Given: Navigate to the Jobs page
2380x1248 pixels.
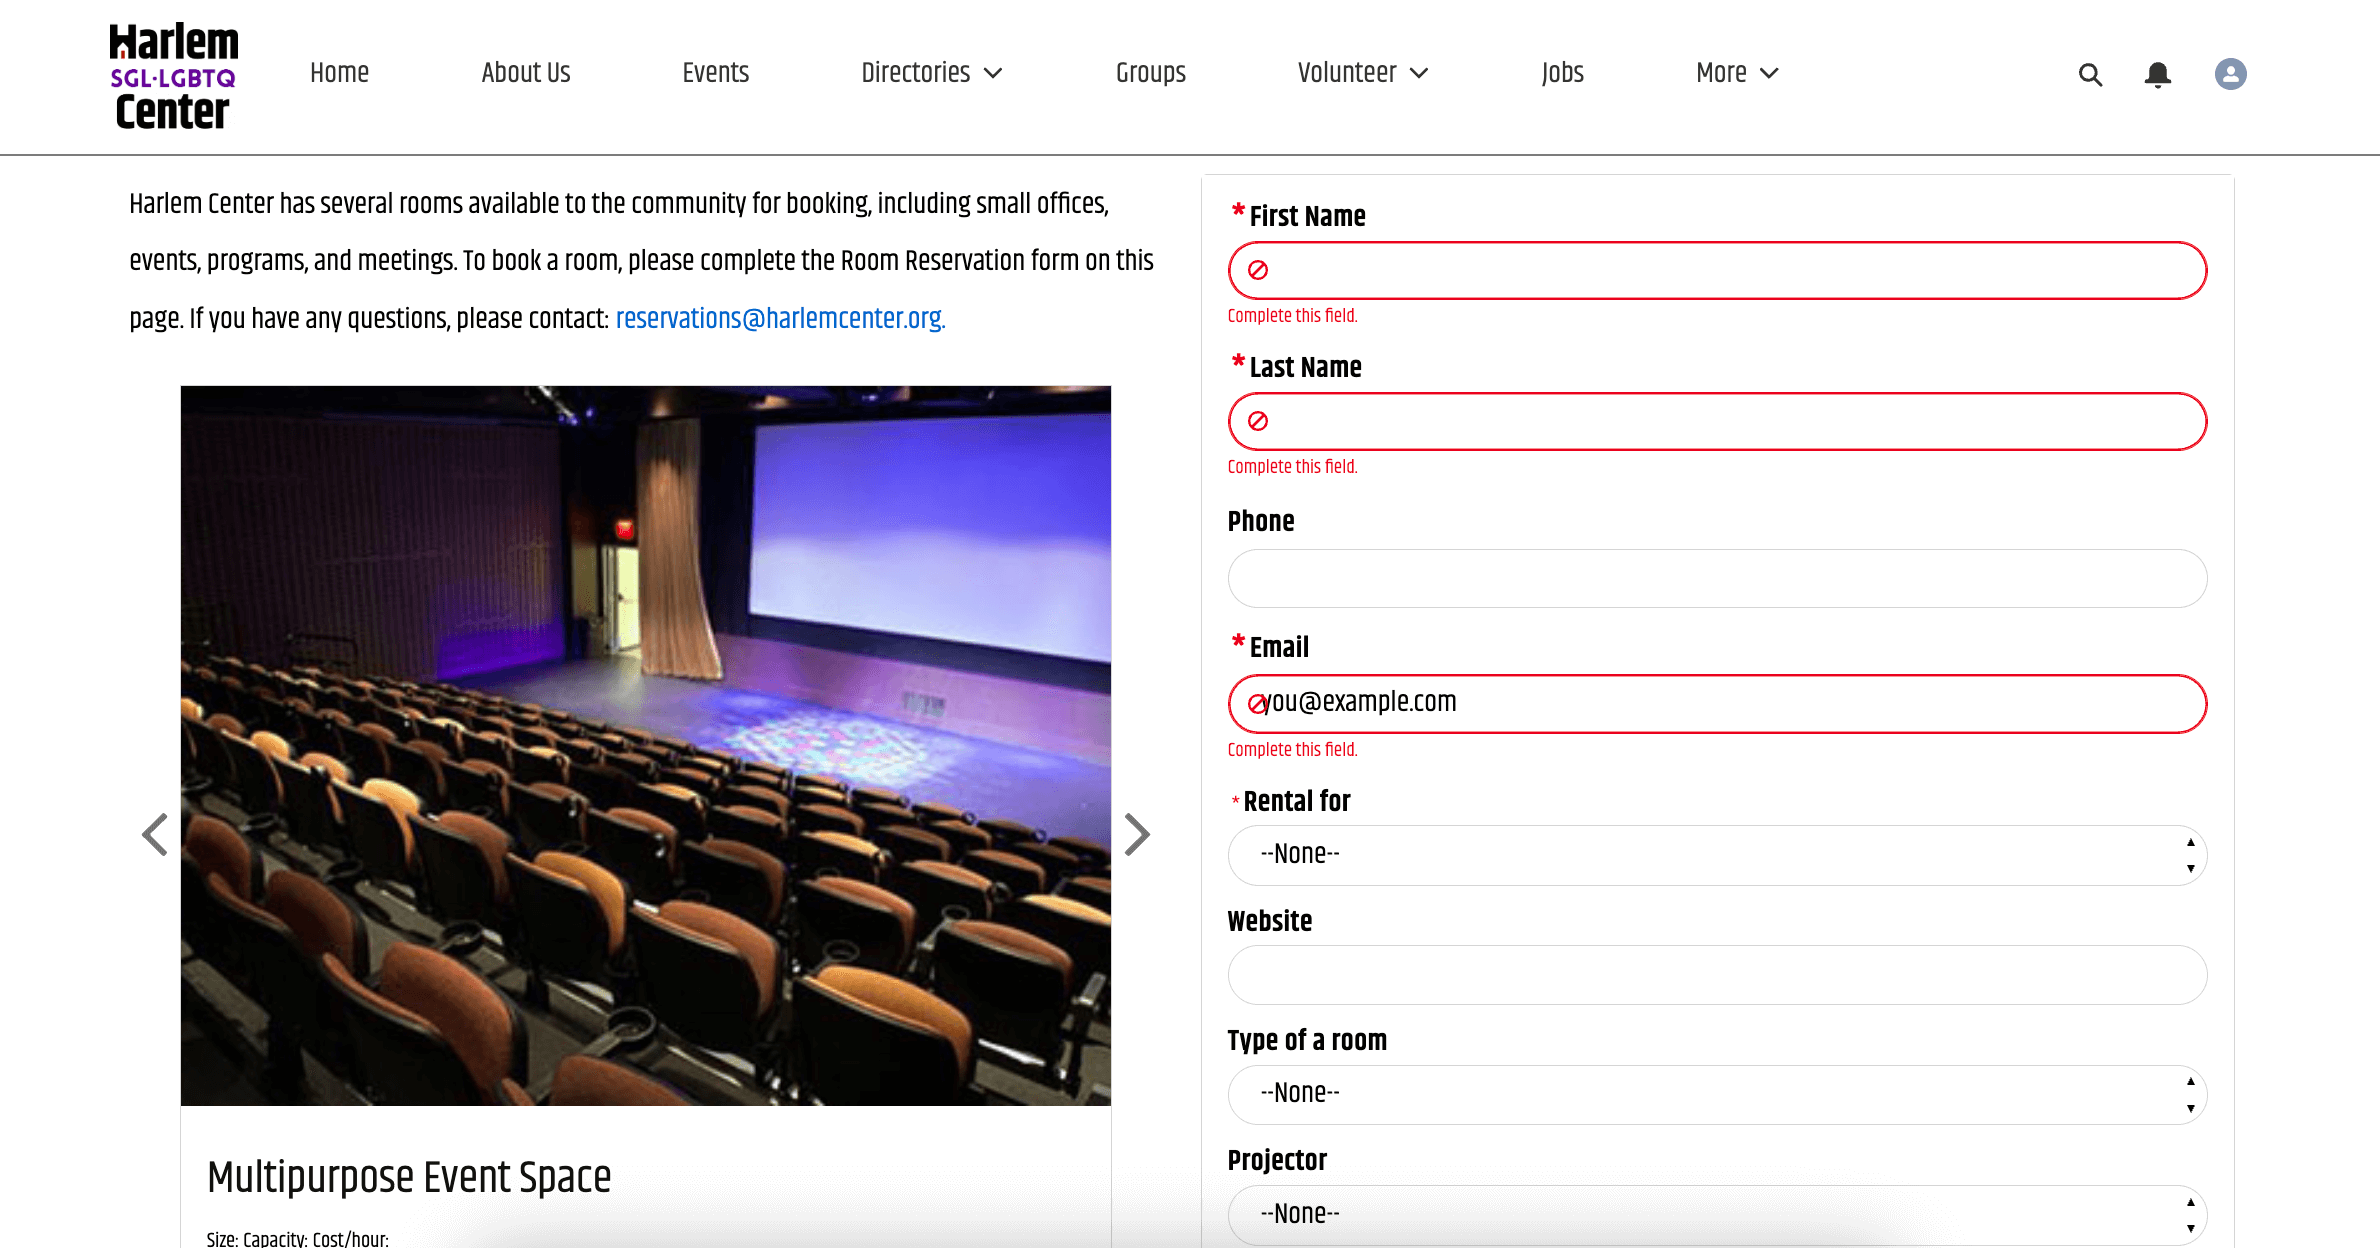Looking at the screenshot, I should pyautogui.click(x=1562, y=73).
